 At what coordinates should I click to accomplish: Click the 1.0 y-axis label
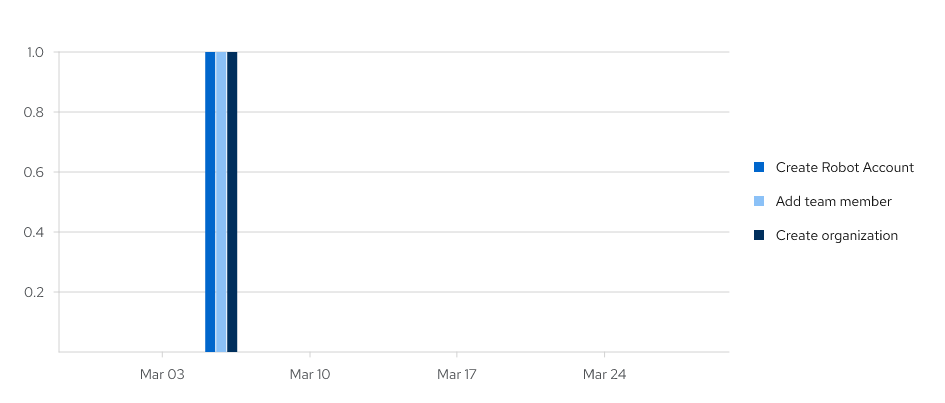[35, 52]
